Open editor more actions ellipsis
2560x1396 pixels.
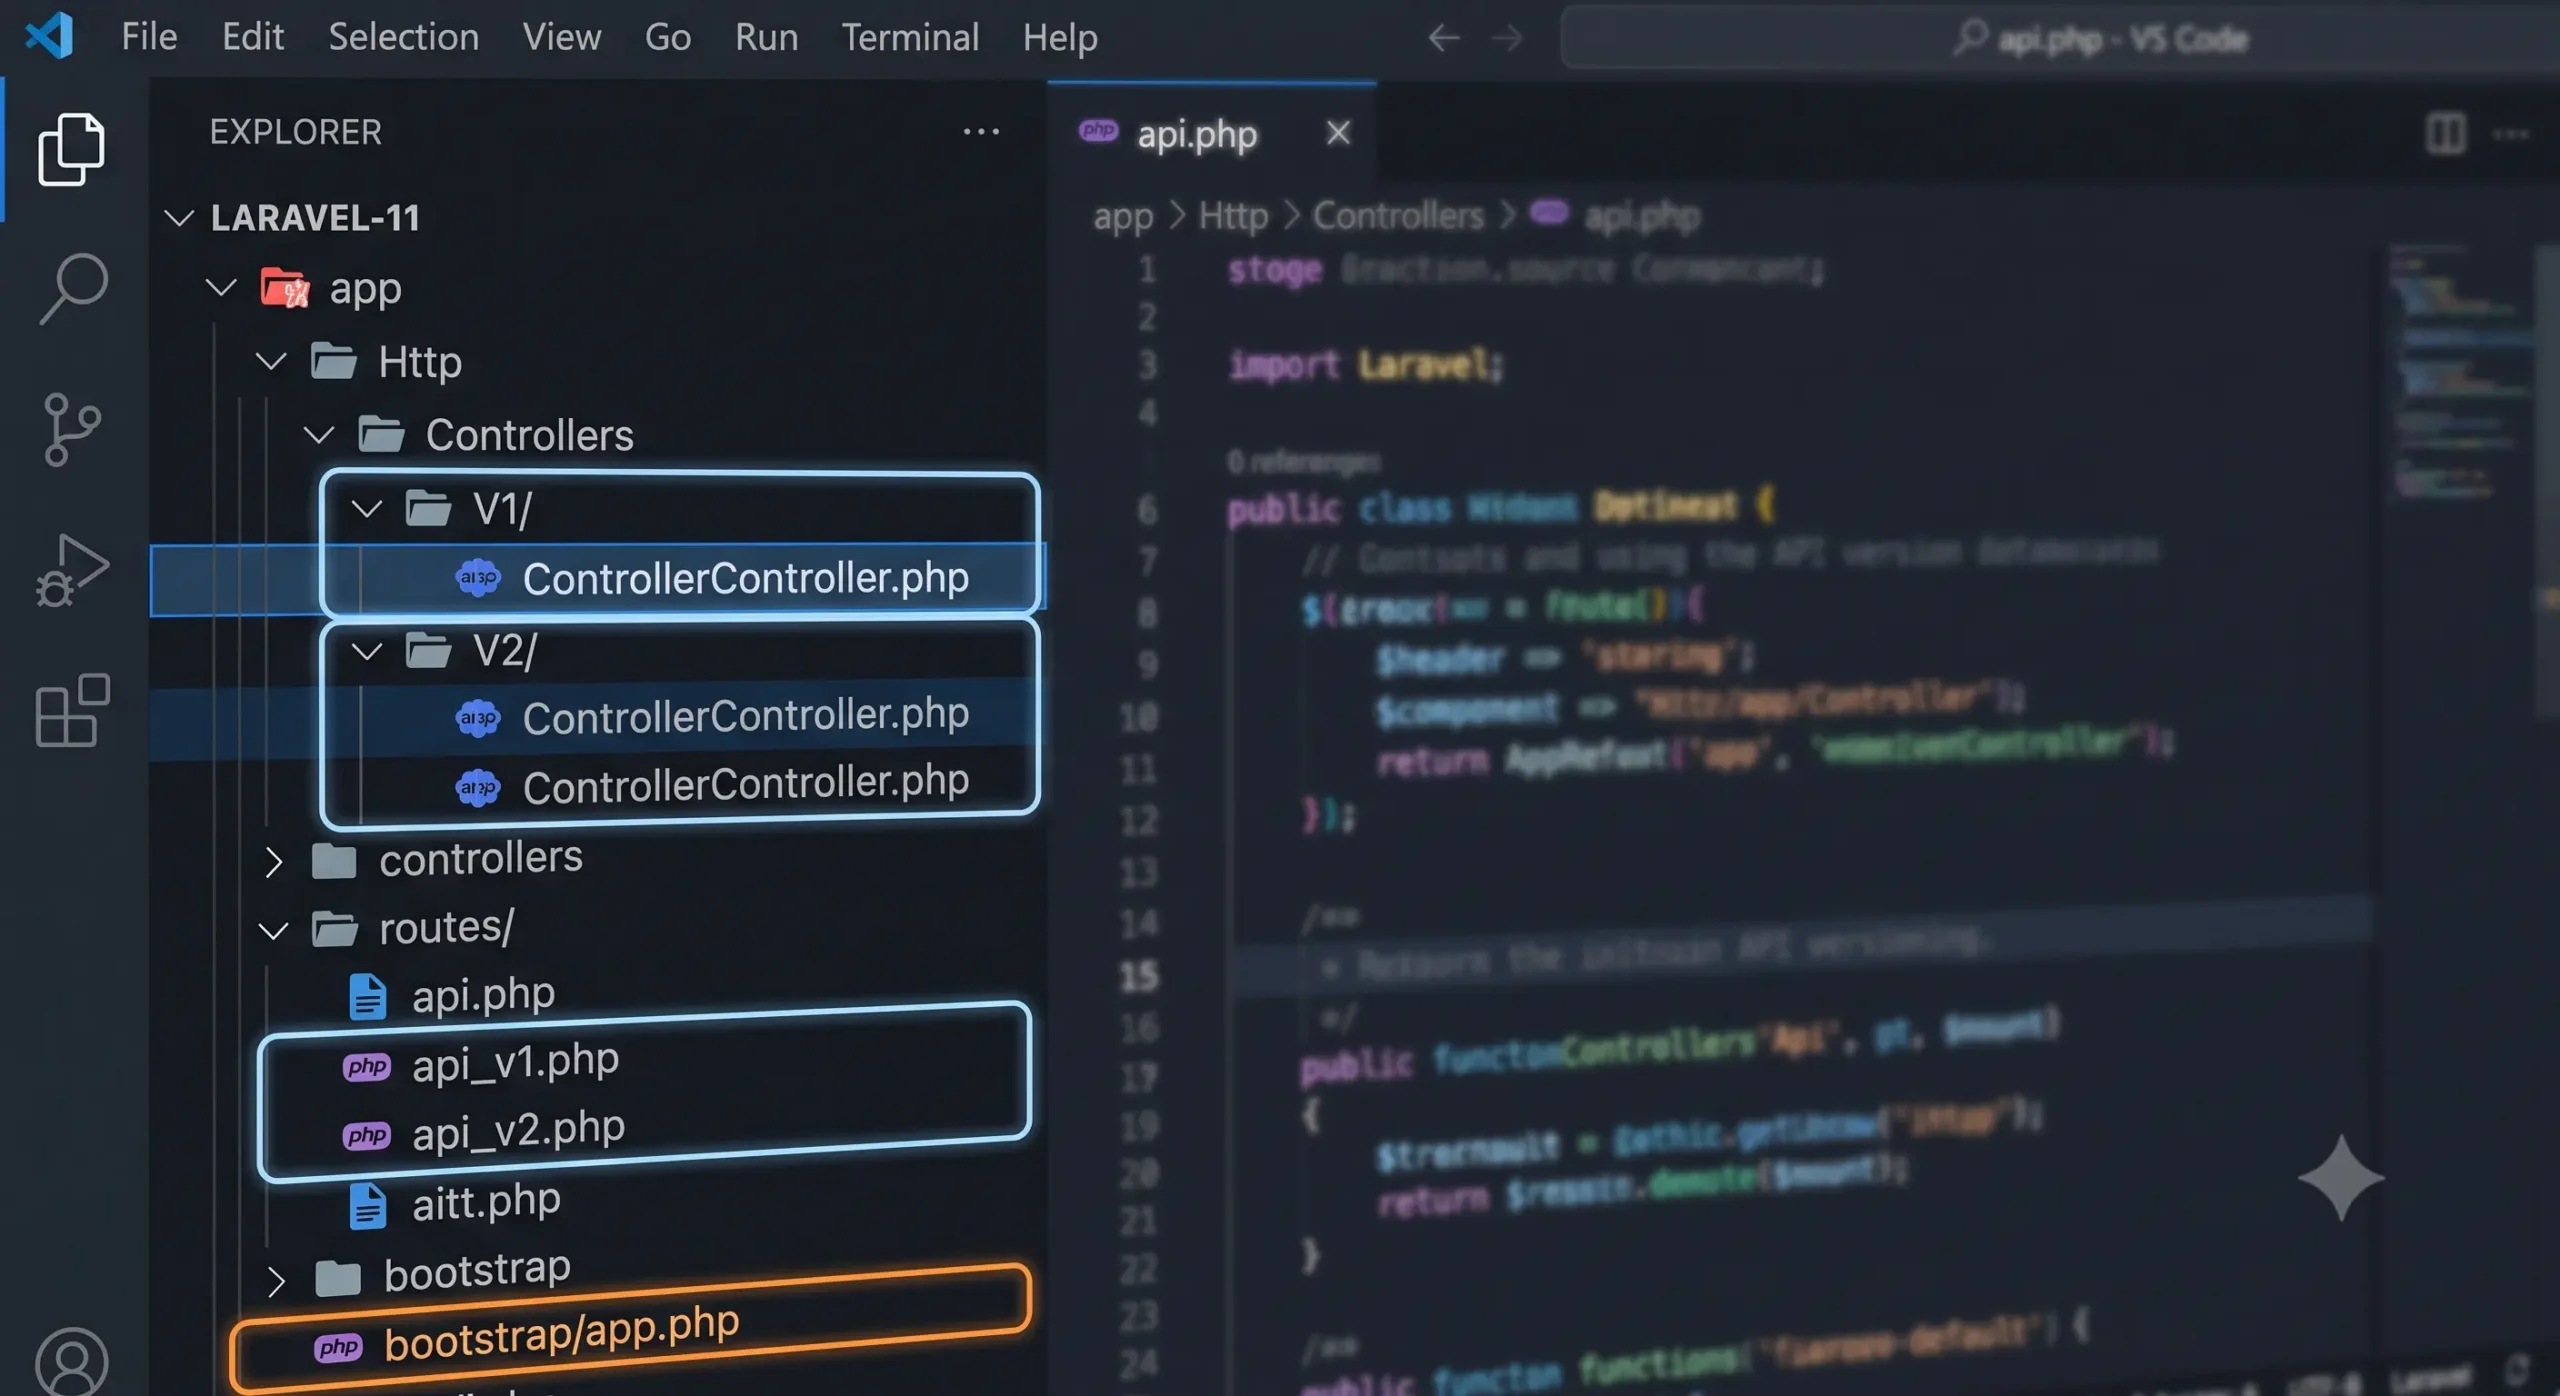[x=2511, y=133]
